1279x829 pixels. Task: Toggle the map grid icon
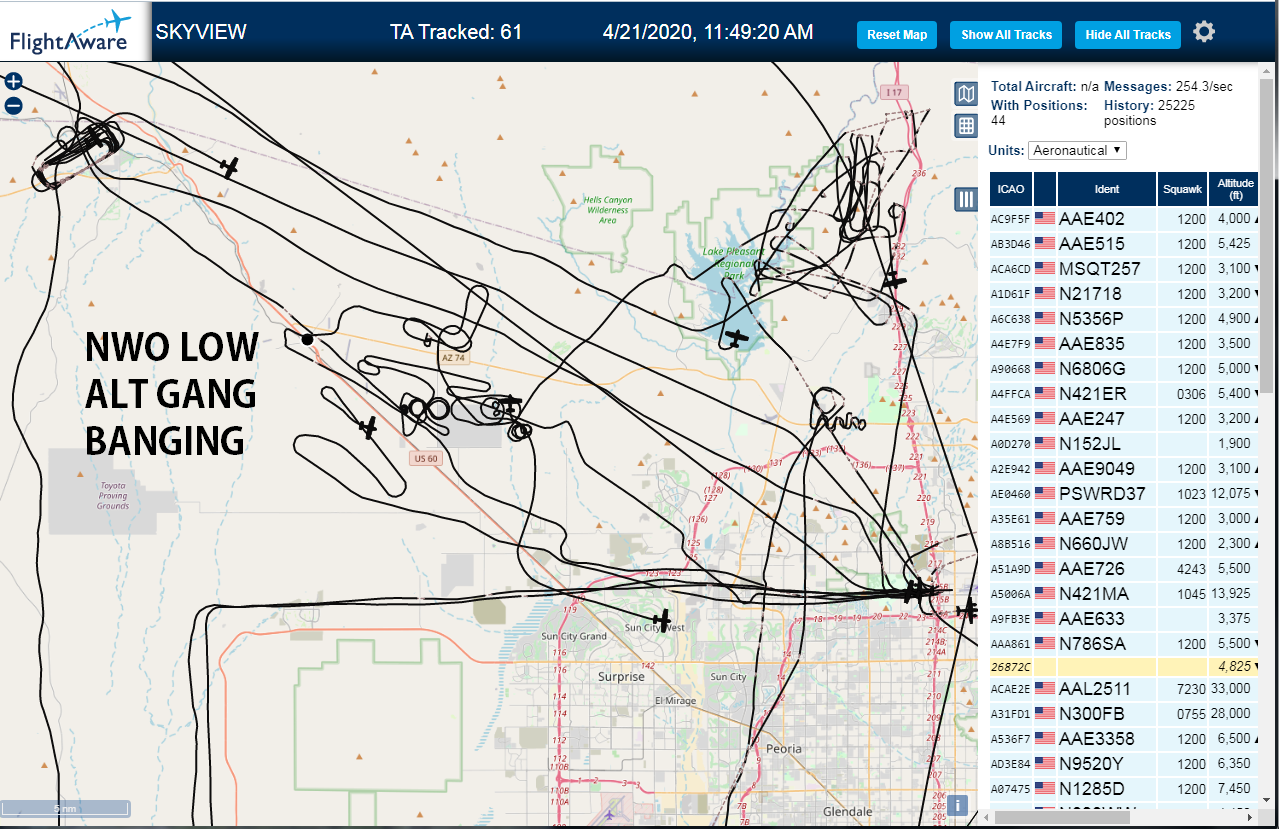[x=966, y=126]
